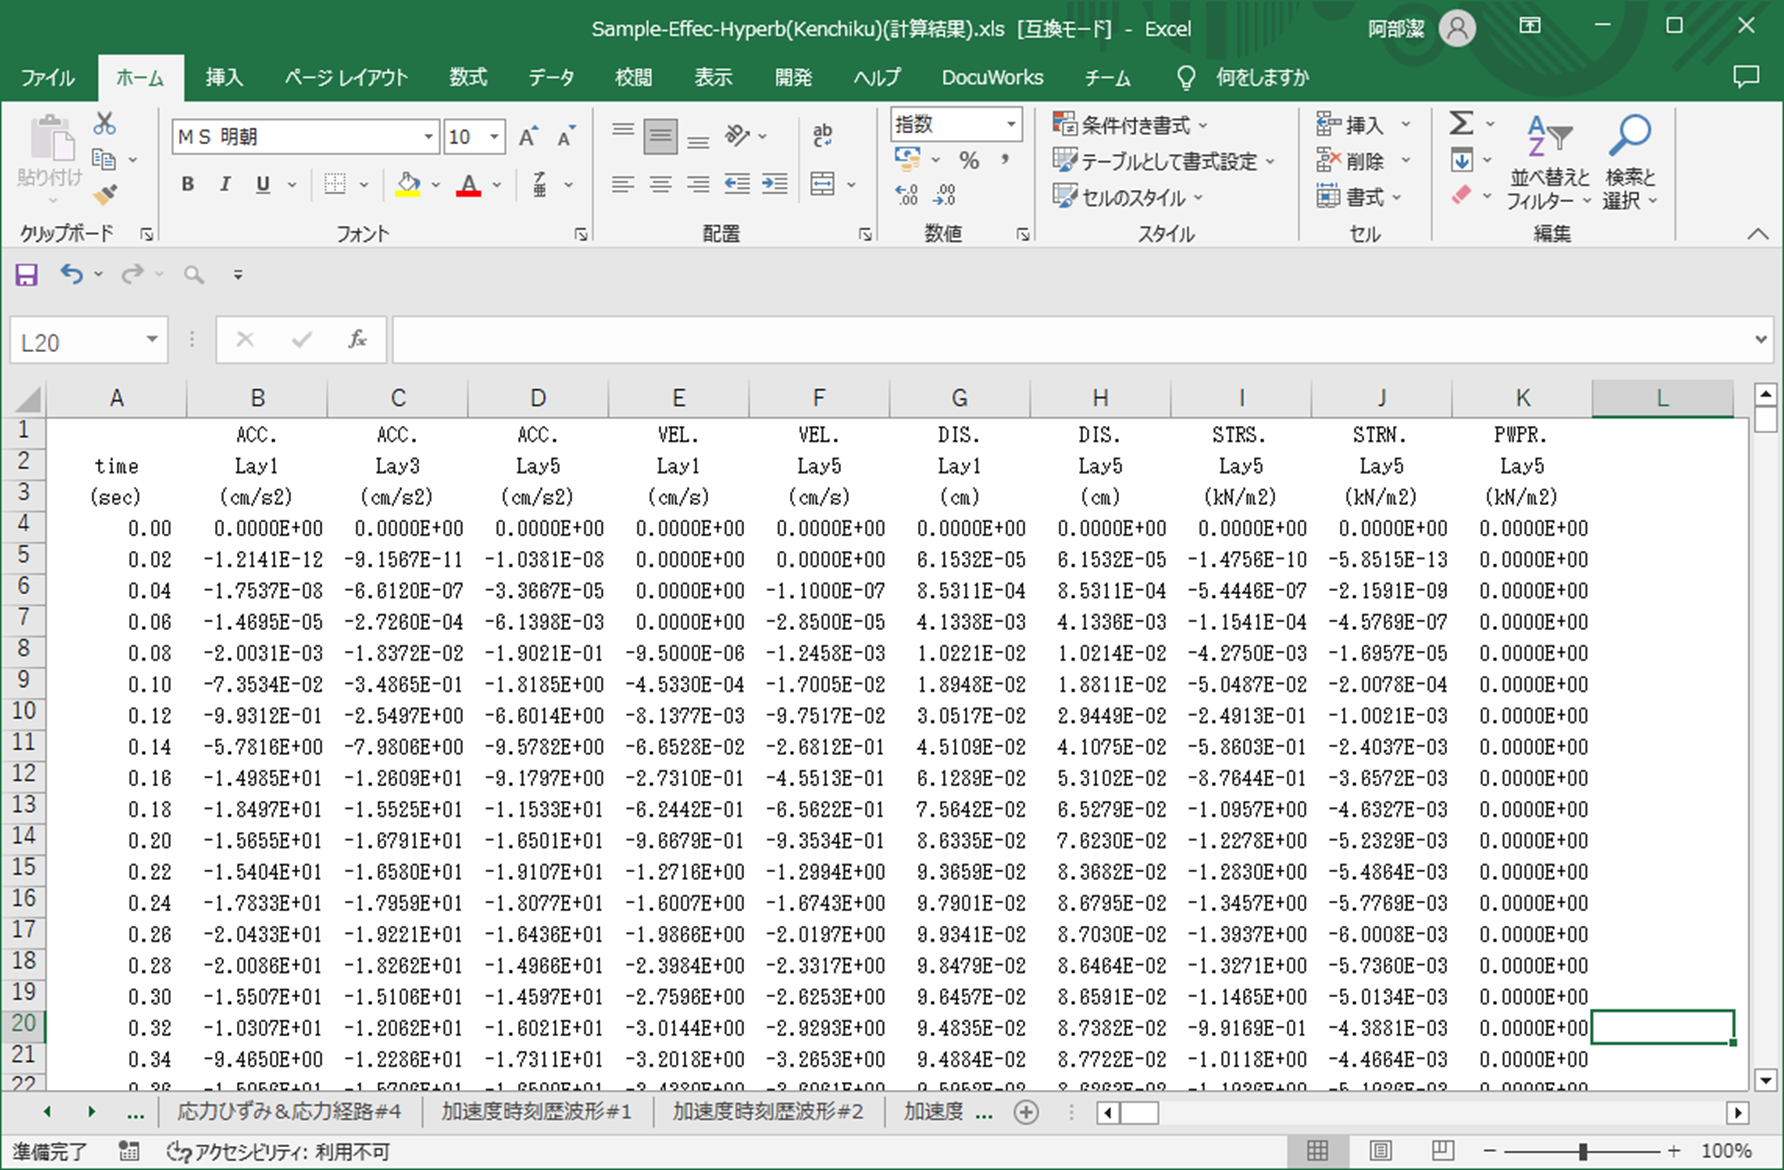Click the Increase Indent icon
The height and width of the screenshot is (1170, 1784).
pos(775,184)
